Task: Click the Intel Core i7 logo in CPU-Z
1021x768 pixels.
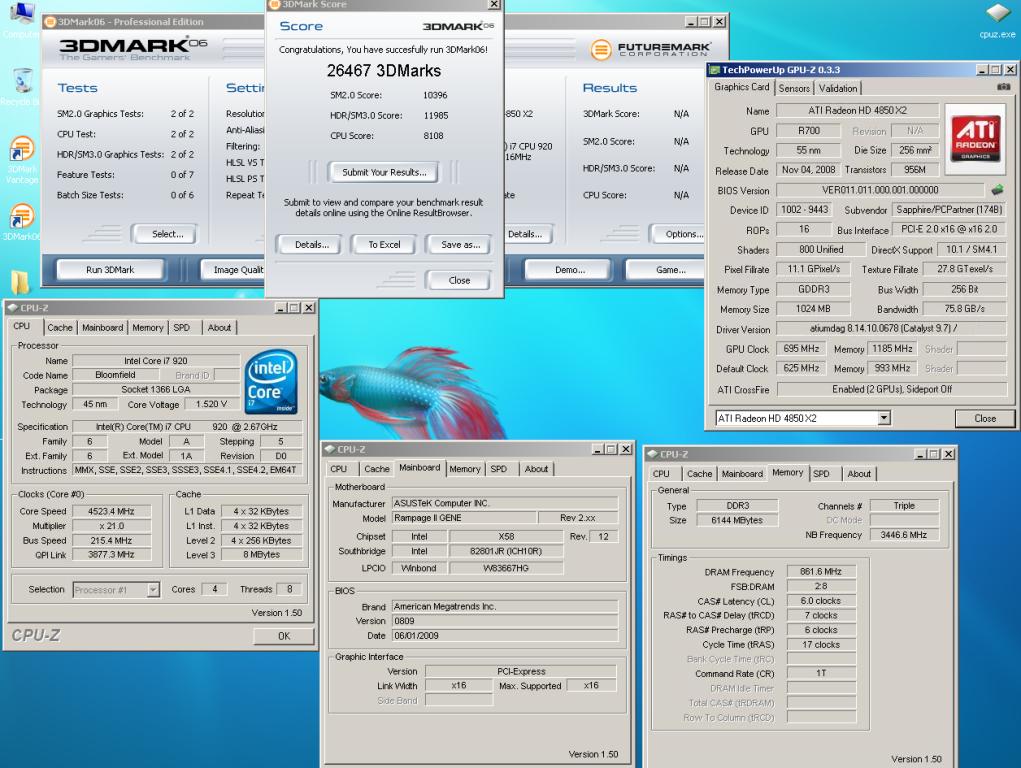Action: (272, 382)
